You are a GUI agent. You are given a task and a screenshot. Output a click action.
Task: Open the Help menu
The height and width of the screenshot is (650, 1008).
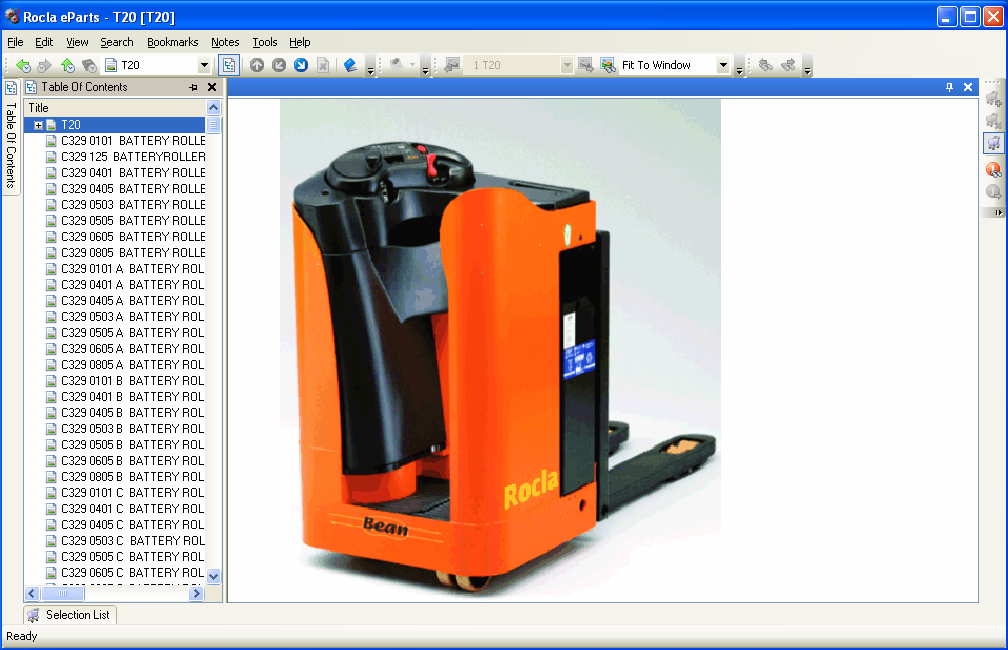(x=300, y=42)
